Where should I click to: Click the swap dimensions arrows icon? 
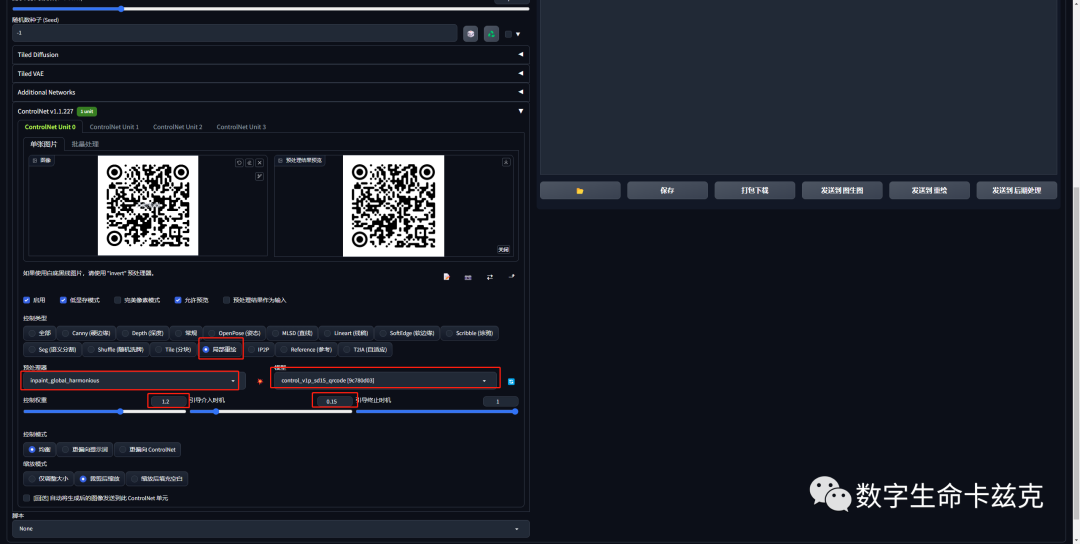pyautogui.click(x=490, y=277)
